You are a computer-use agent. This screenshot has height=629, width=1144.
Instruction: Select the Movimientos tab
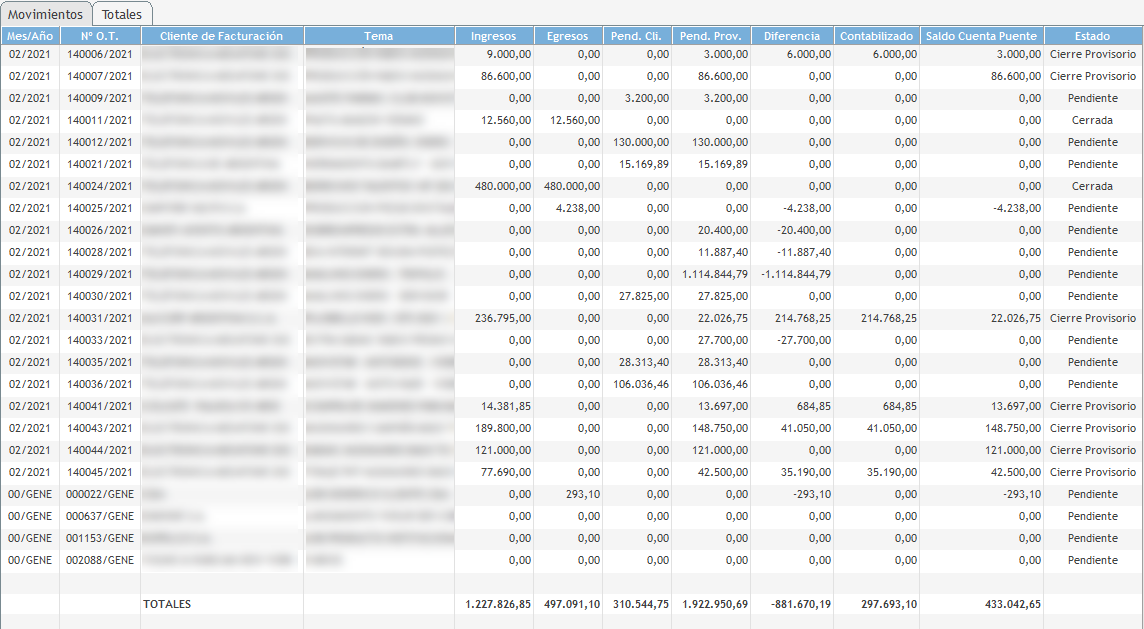46,14
